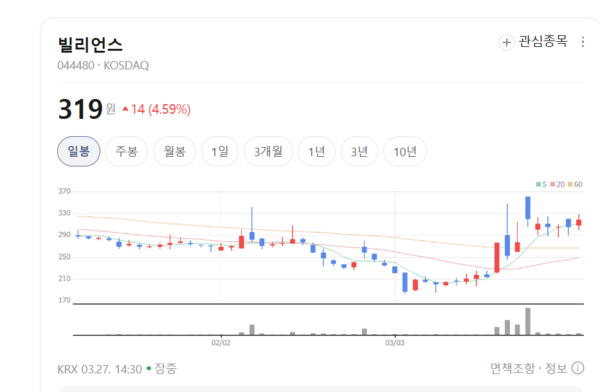The image size is (600, 392).
Task: Open the 면책조항 · 정보 link
Action: click(x=529, y=368)
